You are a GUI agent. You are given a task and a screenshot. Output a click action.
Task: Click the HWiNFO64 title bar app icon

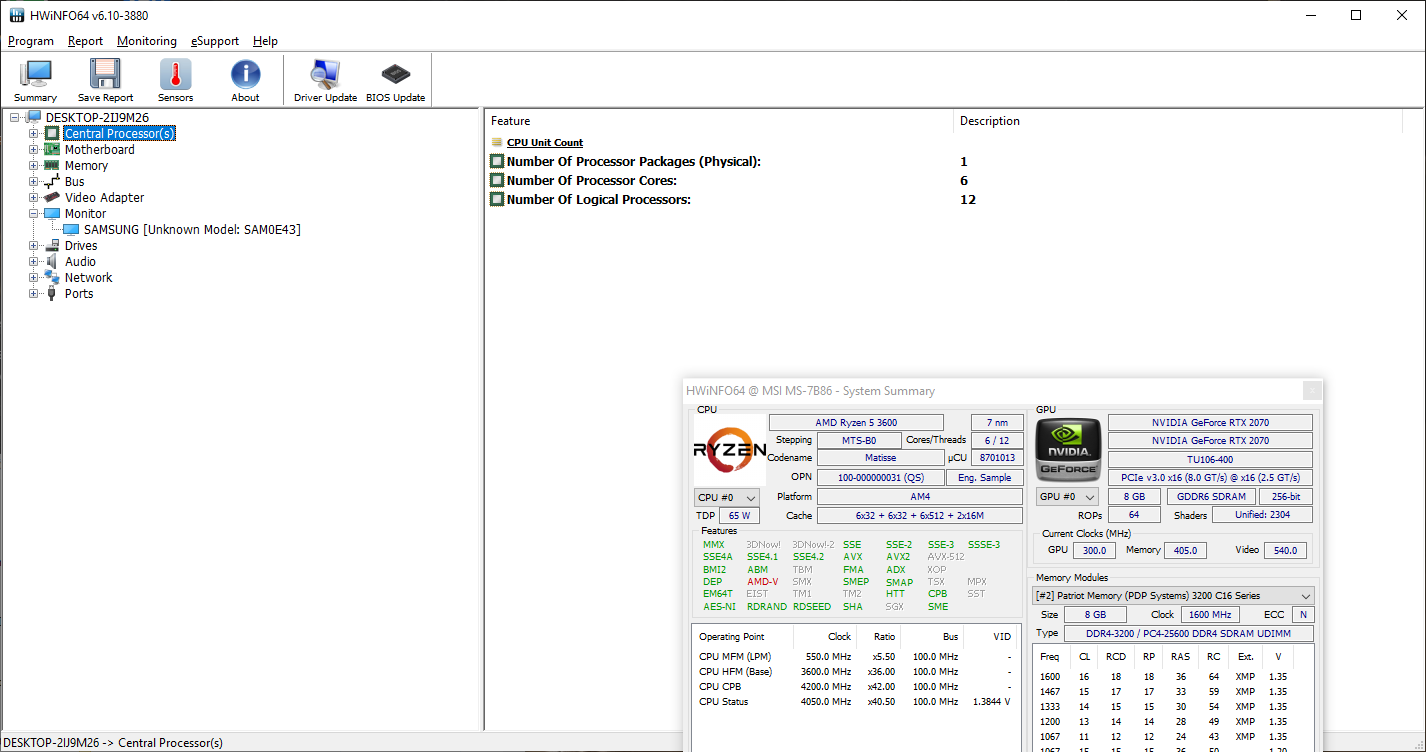point(16,15)
